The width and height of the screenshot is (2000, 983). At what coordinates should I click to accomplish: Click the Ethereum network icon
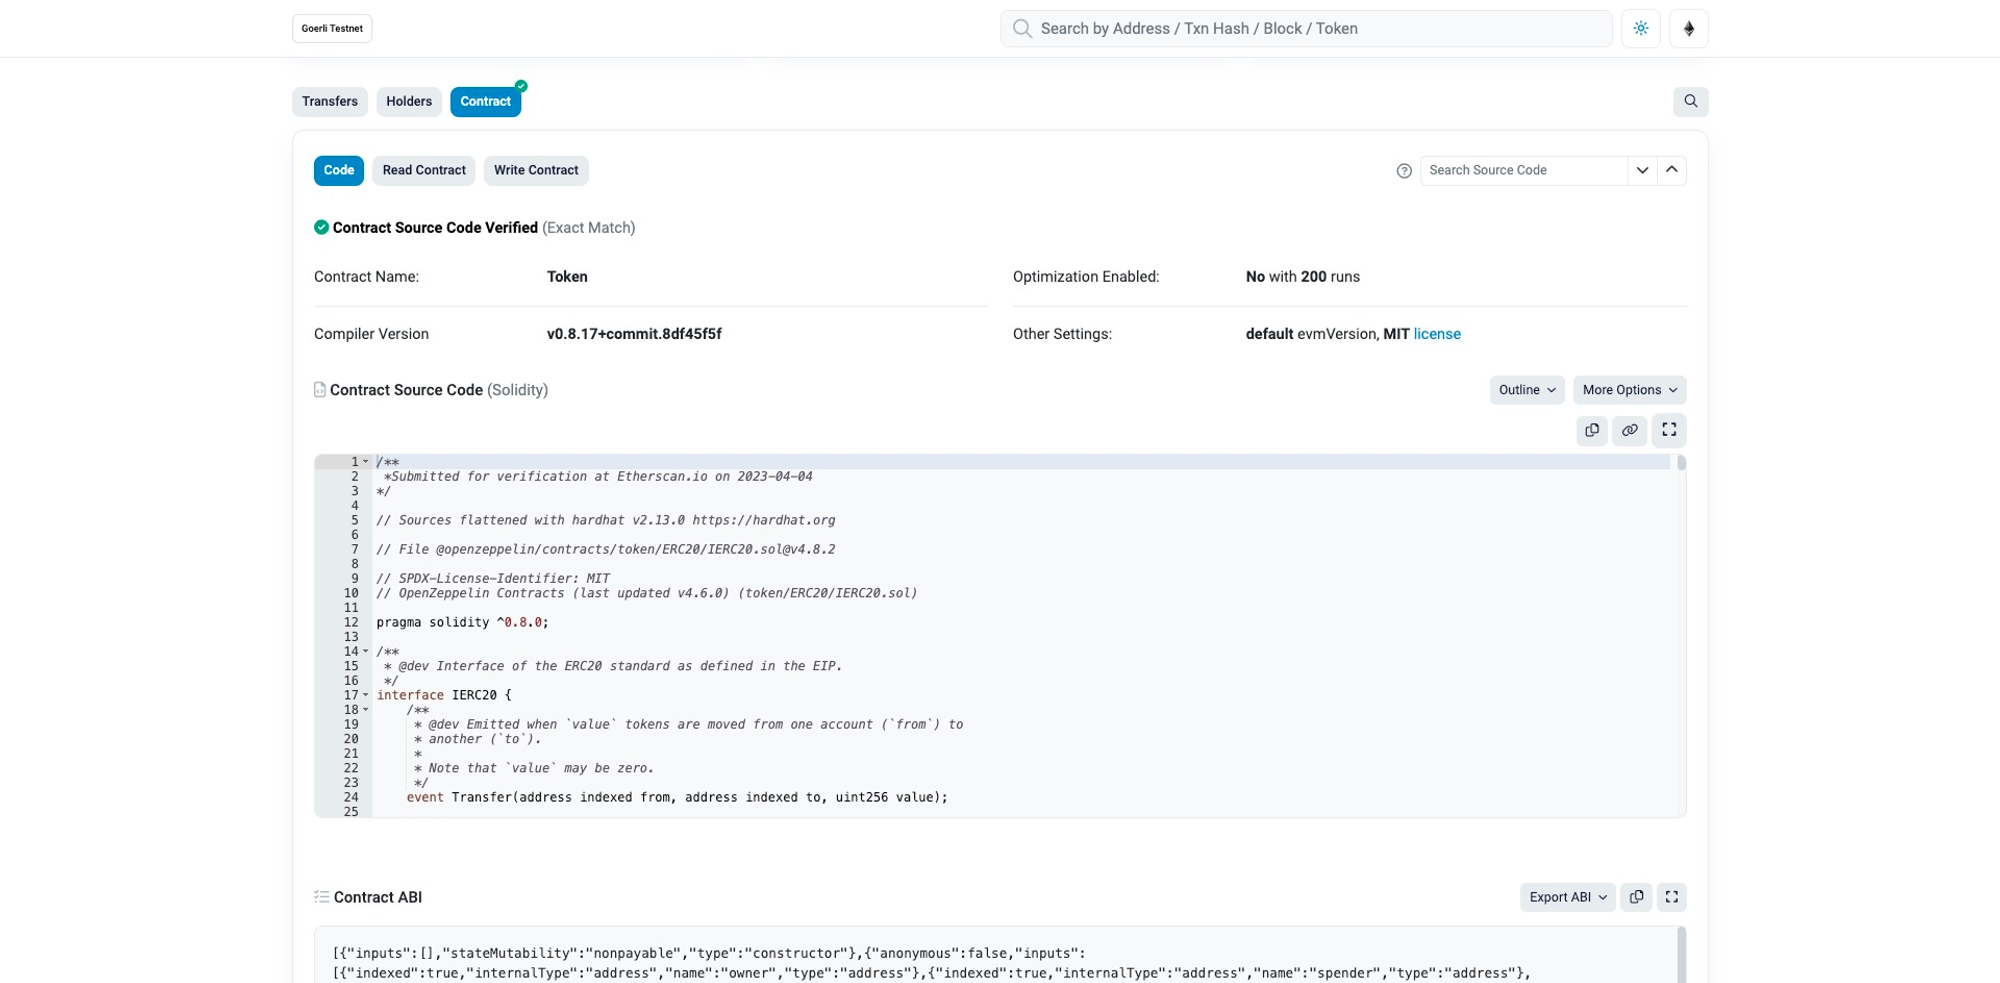click(1689, 29)
